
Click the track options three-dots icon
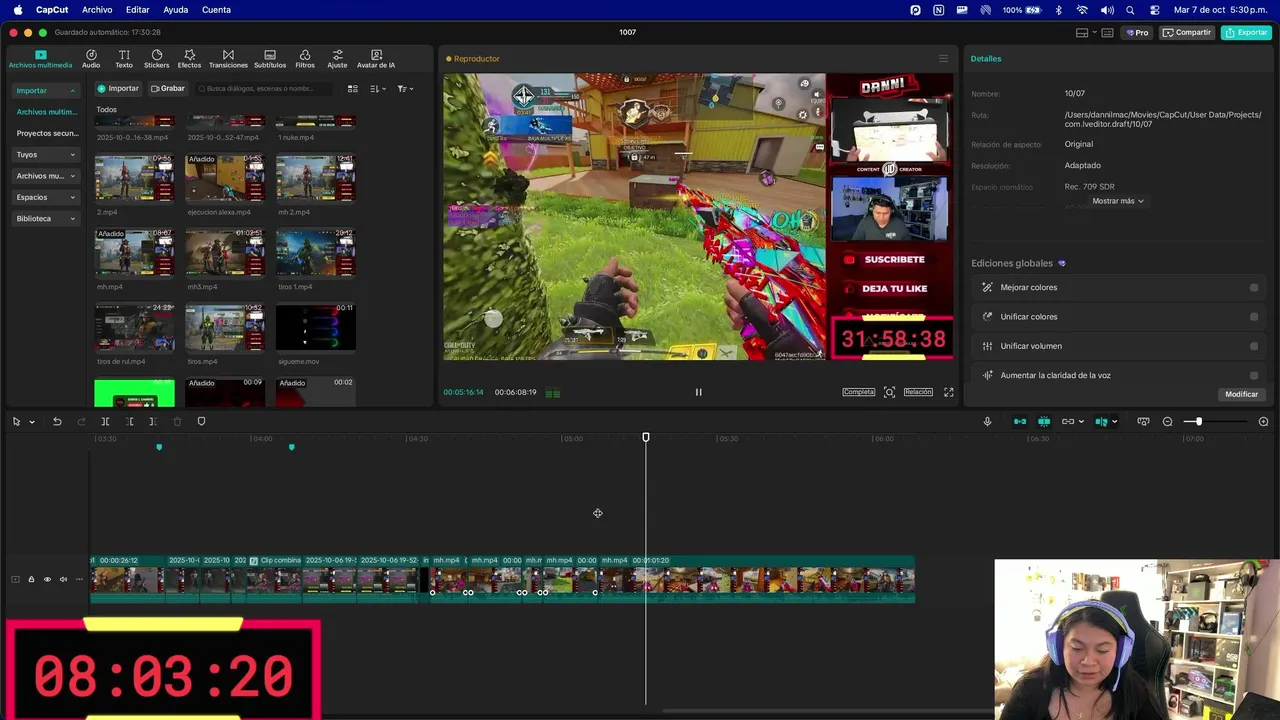pos(79,579)
